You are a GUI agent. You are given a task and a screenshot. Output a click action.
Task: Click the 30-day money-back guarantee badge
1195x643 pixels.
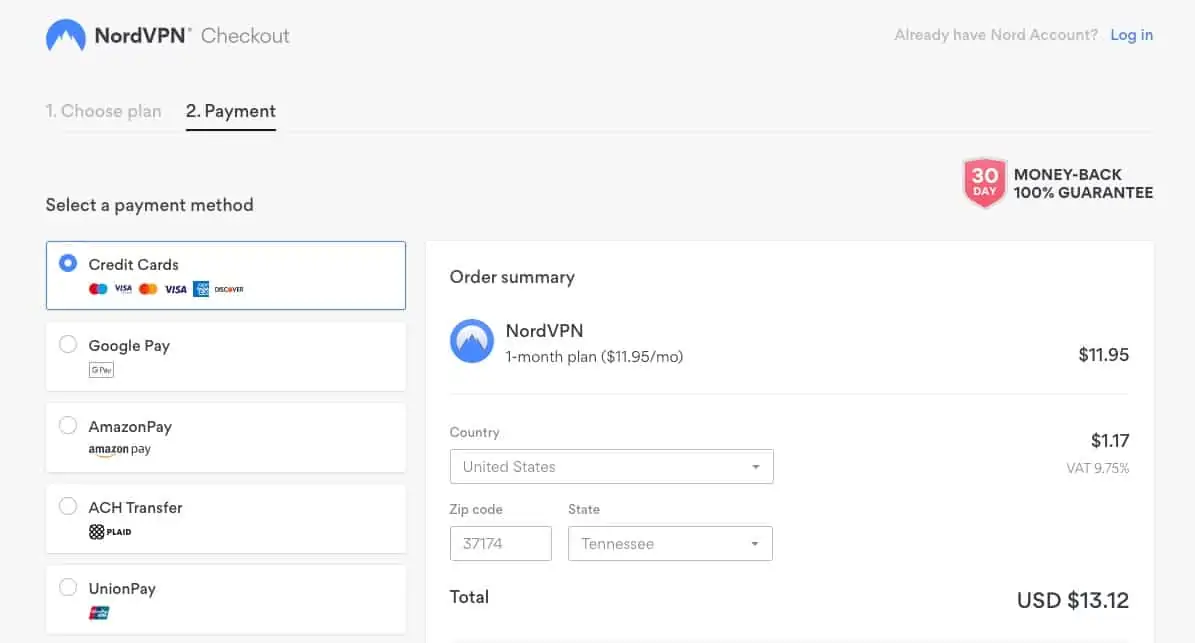coord(984,183)
